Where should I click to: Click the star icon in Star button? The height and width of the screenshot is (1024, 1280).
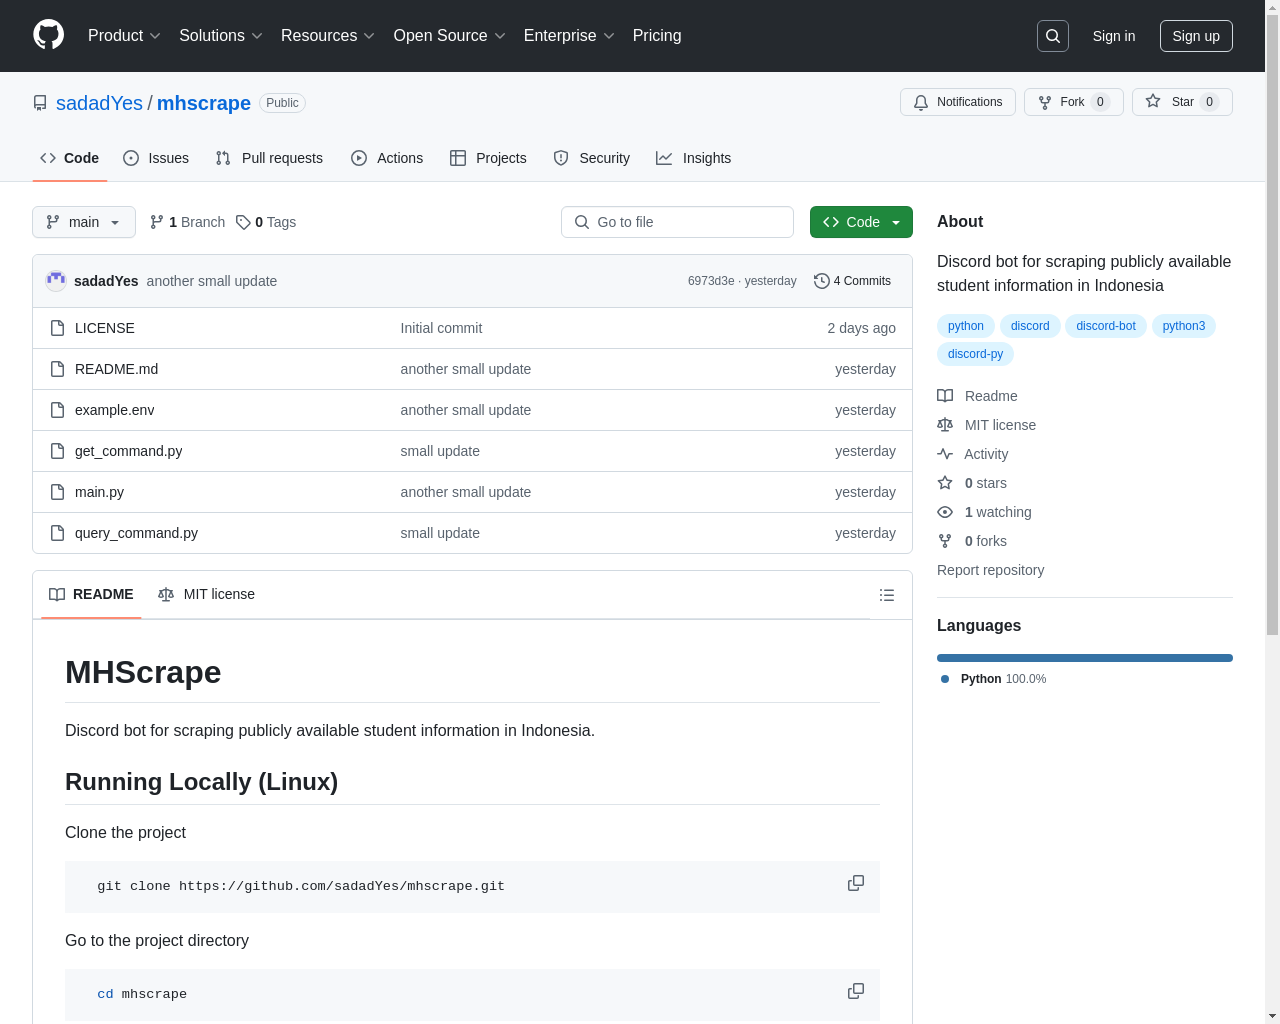coord(1153,102)
